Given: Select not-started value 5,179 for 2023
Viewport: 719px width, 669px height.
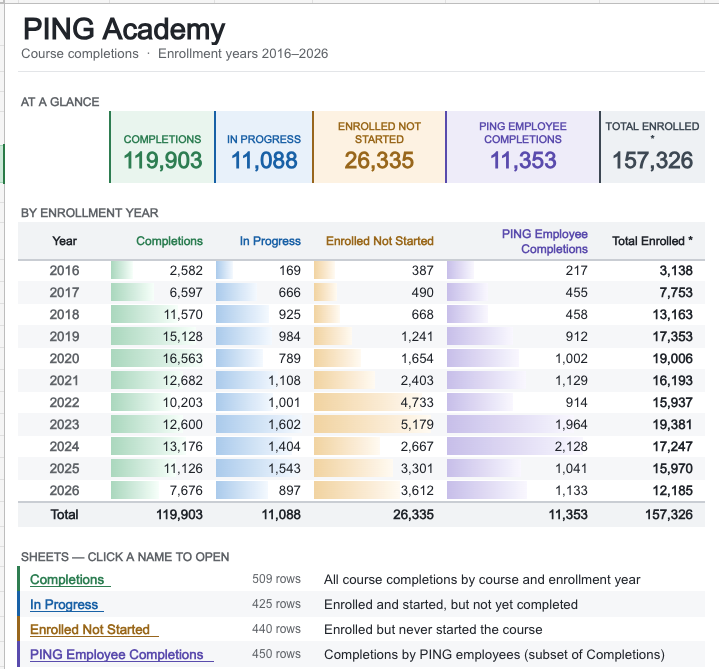Looking at the screenshot, I should [x=417, y=425].
